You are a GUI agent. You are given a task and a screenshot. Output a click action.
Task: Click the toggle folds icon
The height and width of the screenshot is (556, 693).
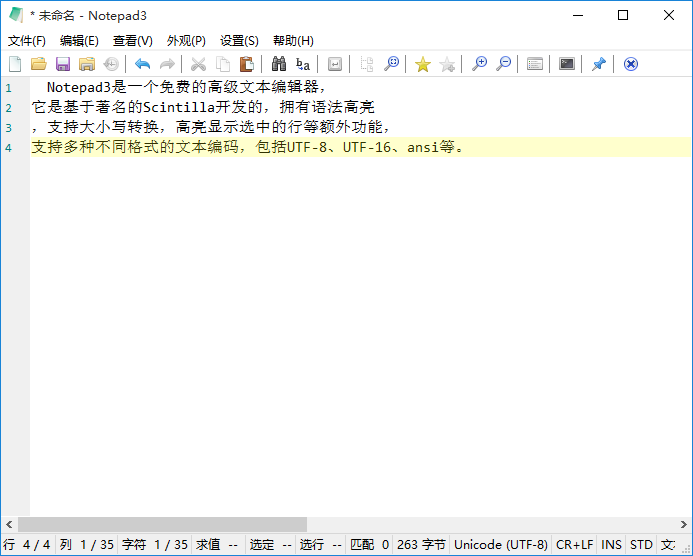pos(367,64)
